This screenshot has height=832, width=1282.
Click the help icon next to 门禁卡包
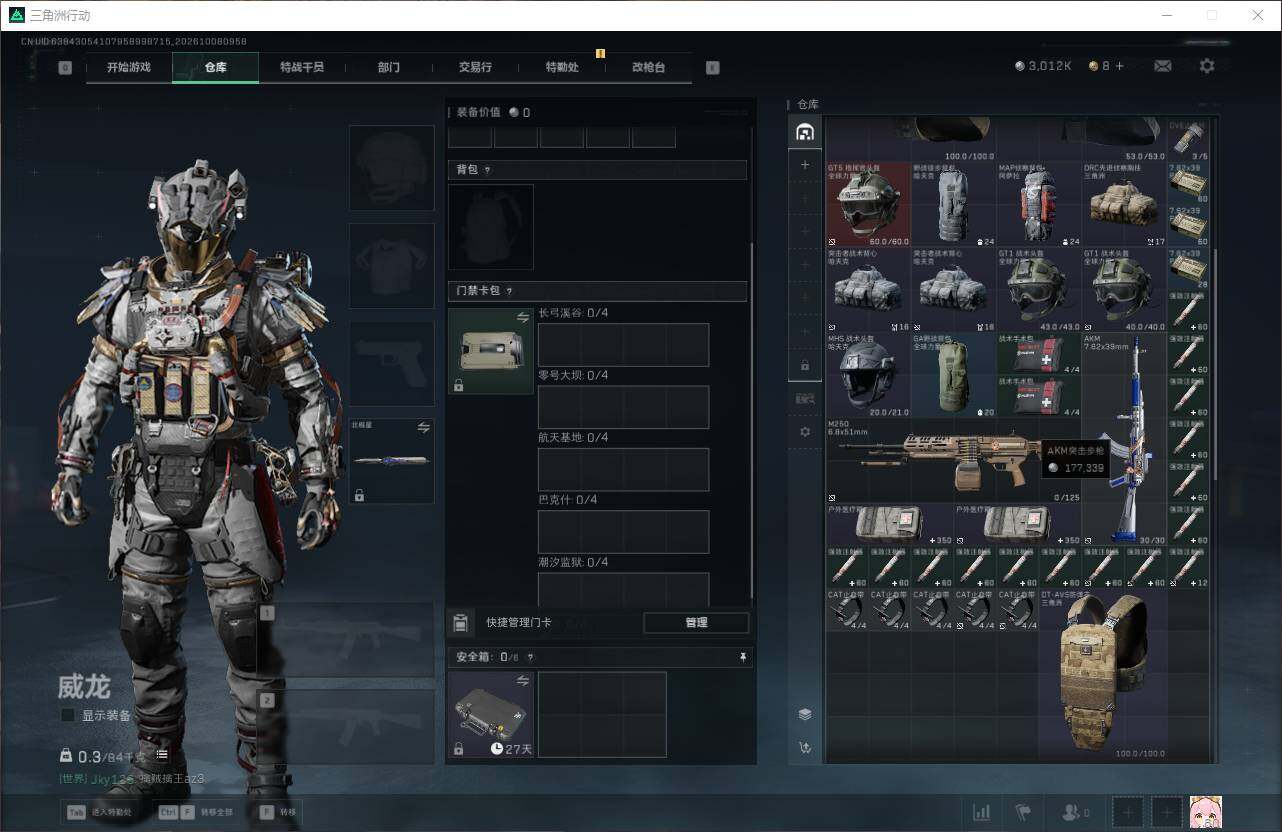coord(509,291)
